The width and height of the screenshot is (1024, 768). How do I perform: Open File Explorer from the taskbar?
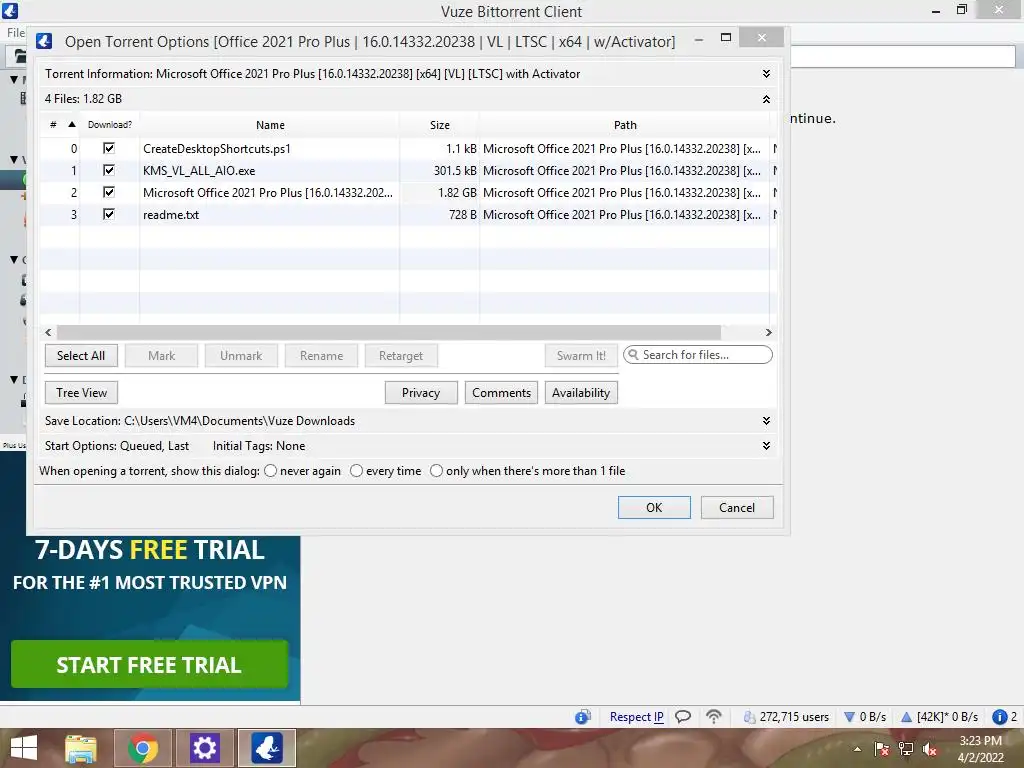(x=81, y=748)
